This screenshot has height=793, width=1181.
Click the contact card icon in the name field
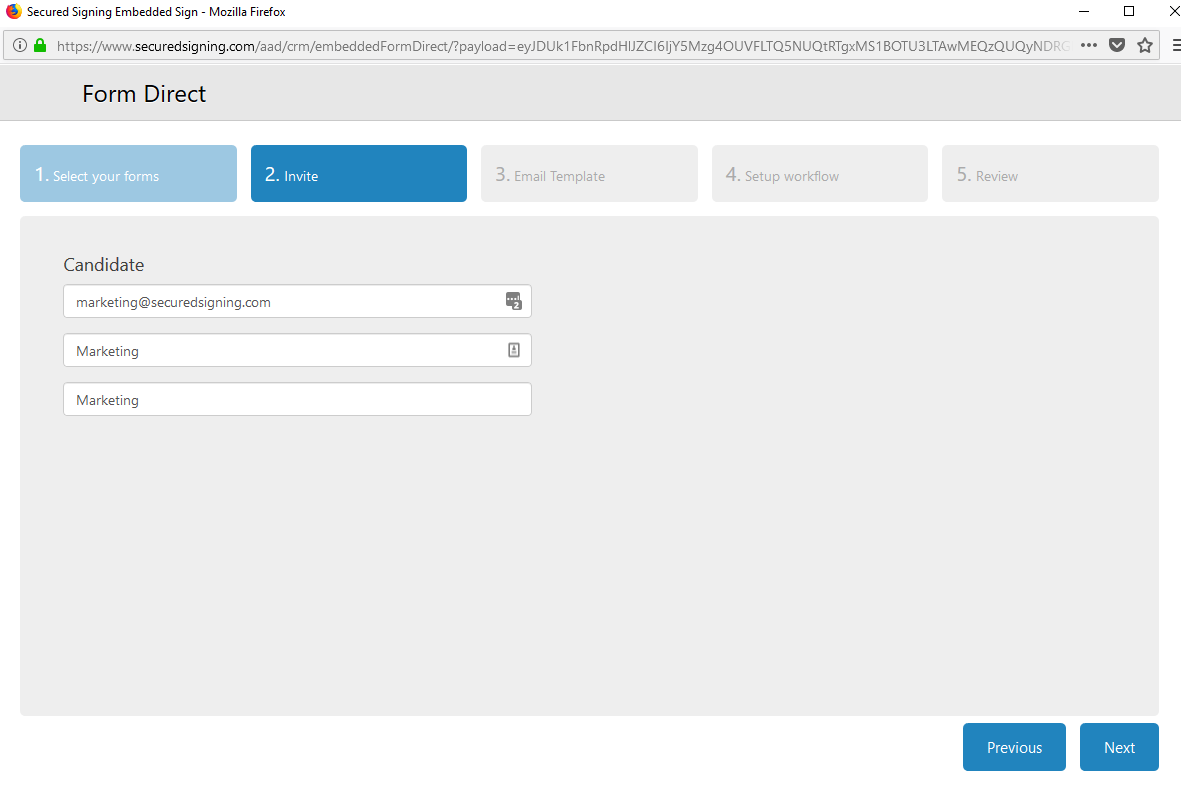click(513, 350)
